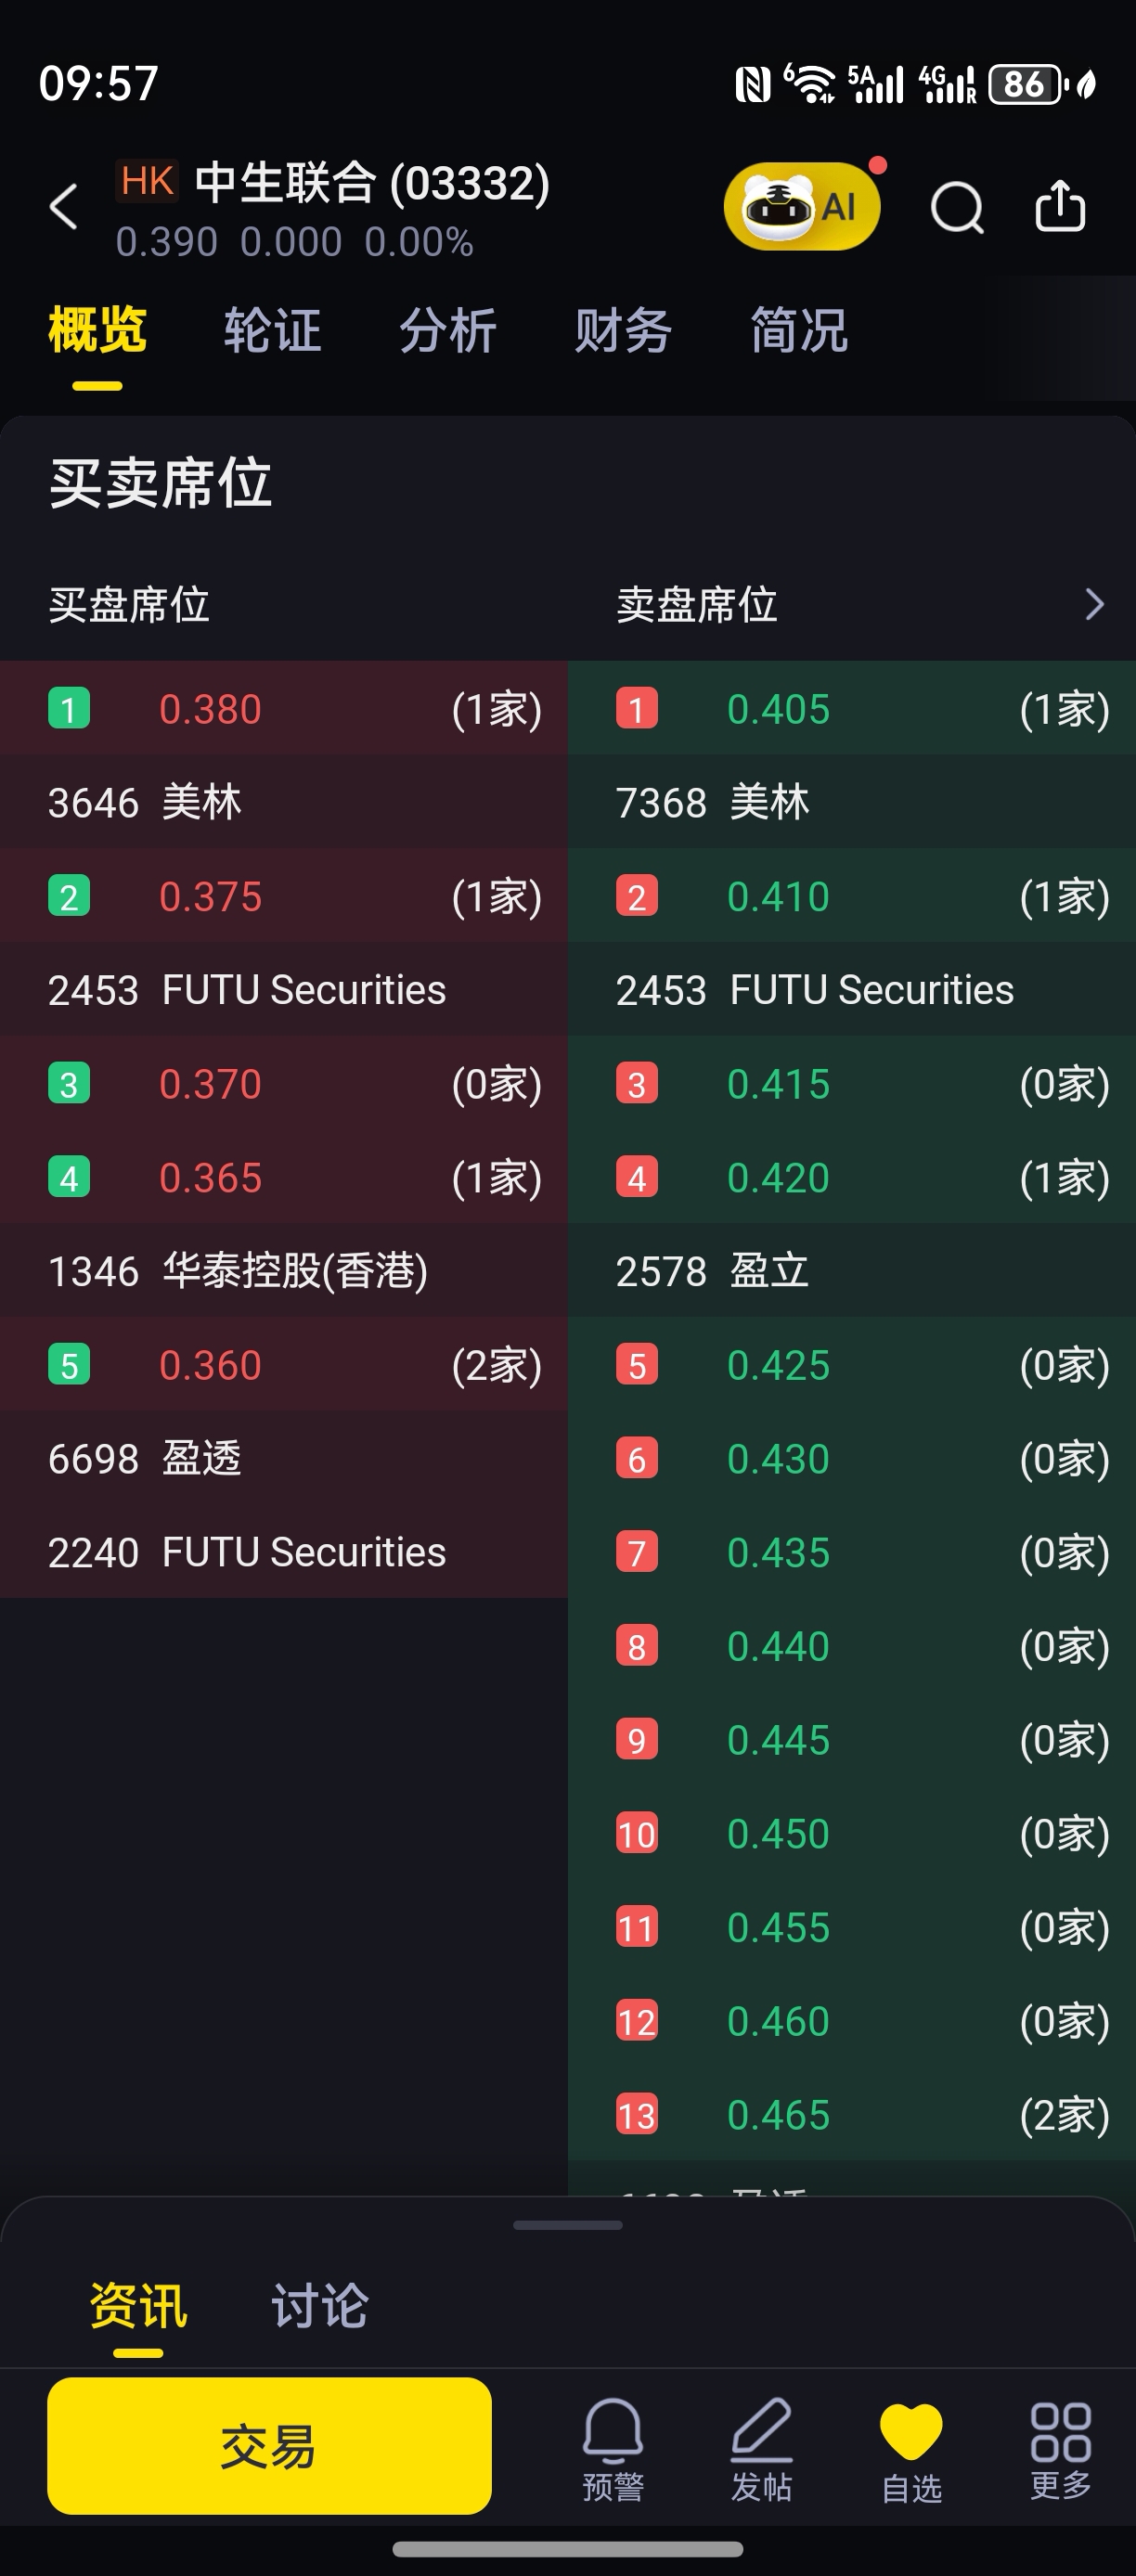Tap the back arrow icon
This screenshot has width=1136, height=2576.
(x=64, y=207)
